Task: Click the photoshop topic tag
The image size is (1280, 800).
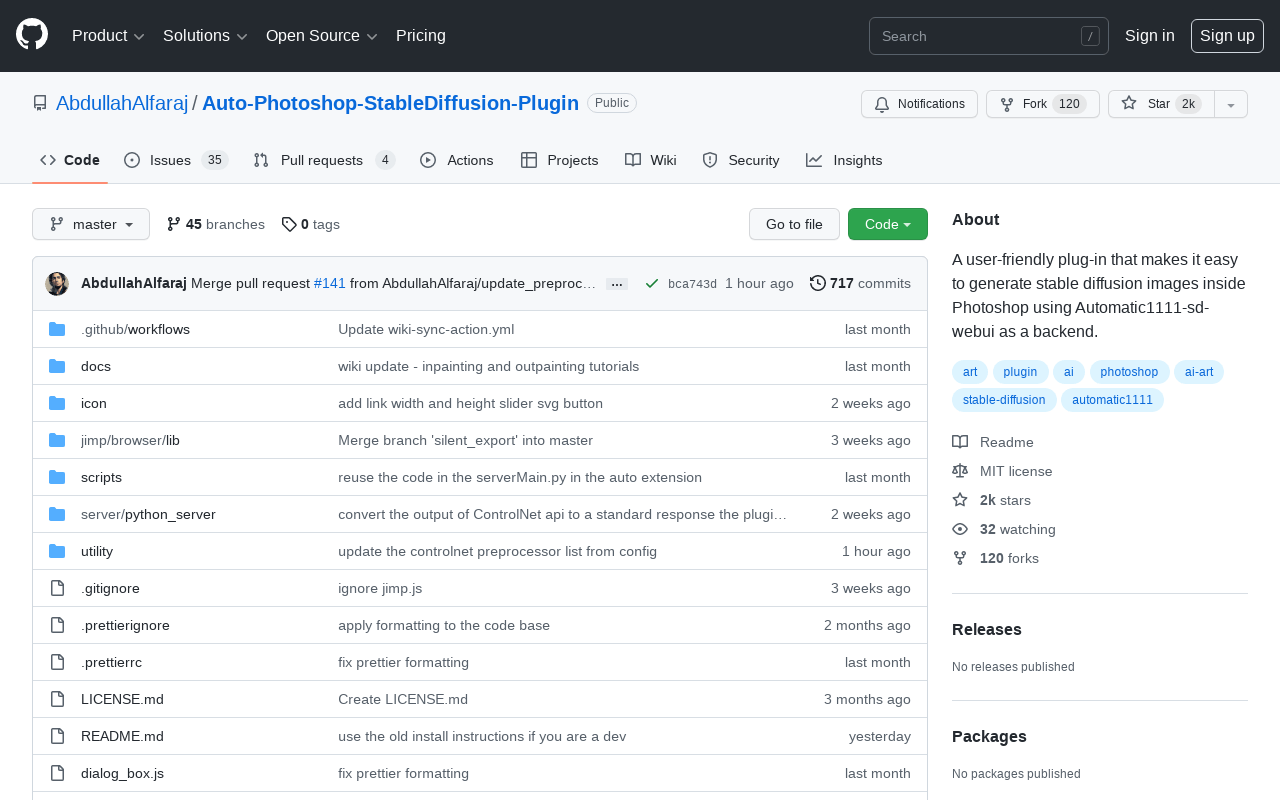Action: (1129, 372)
